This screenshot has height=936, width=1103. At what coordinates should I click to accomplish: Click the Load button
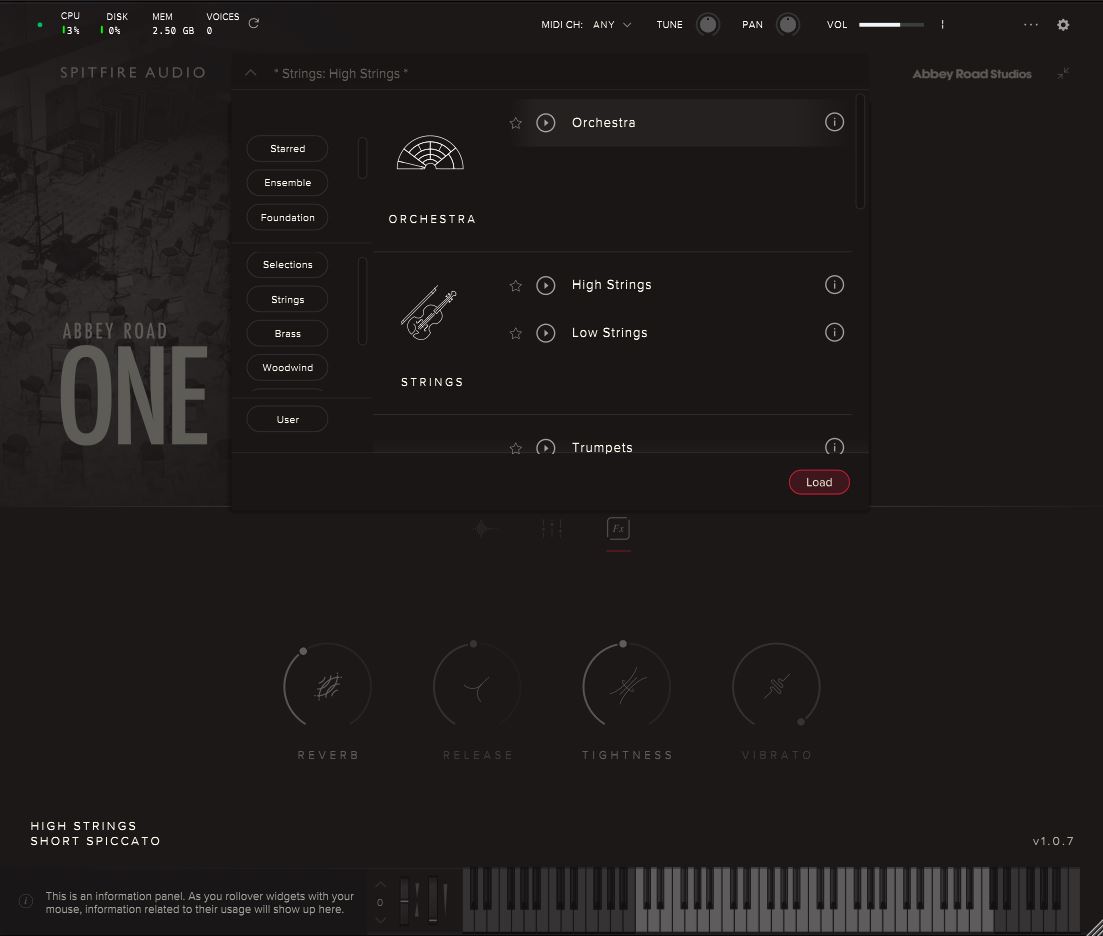pyautogui.click(x=819, y=482)
